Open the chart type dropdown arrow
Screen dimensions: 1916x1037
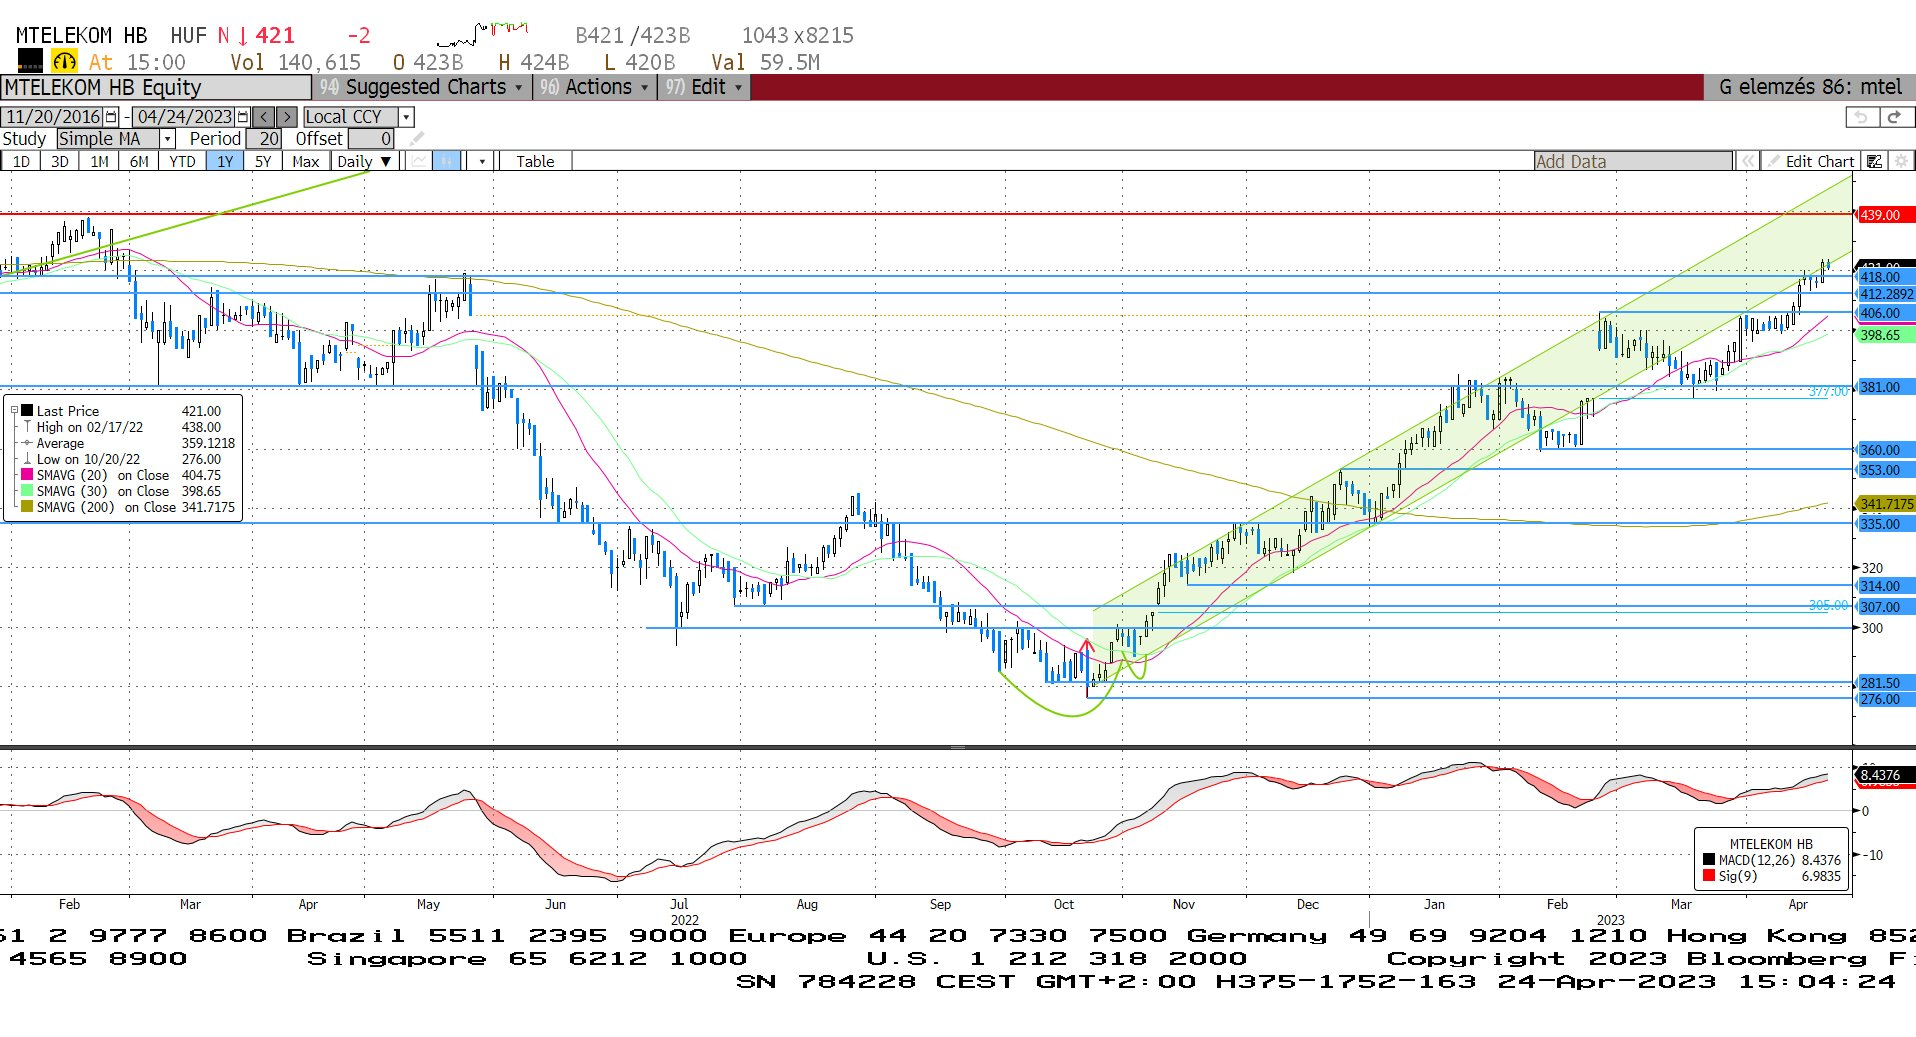point(482,161)
